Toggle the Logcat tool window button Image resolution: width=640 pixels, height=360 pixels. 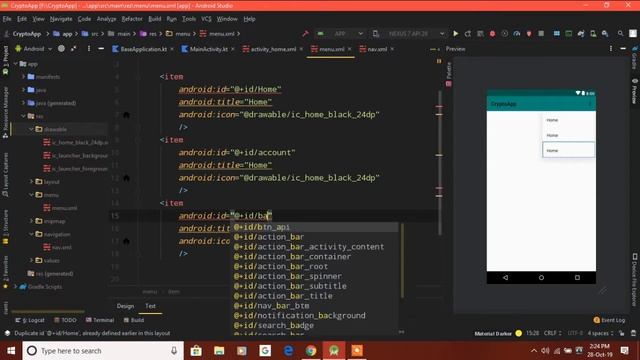pos(30,320)
